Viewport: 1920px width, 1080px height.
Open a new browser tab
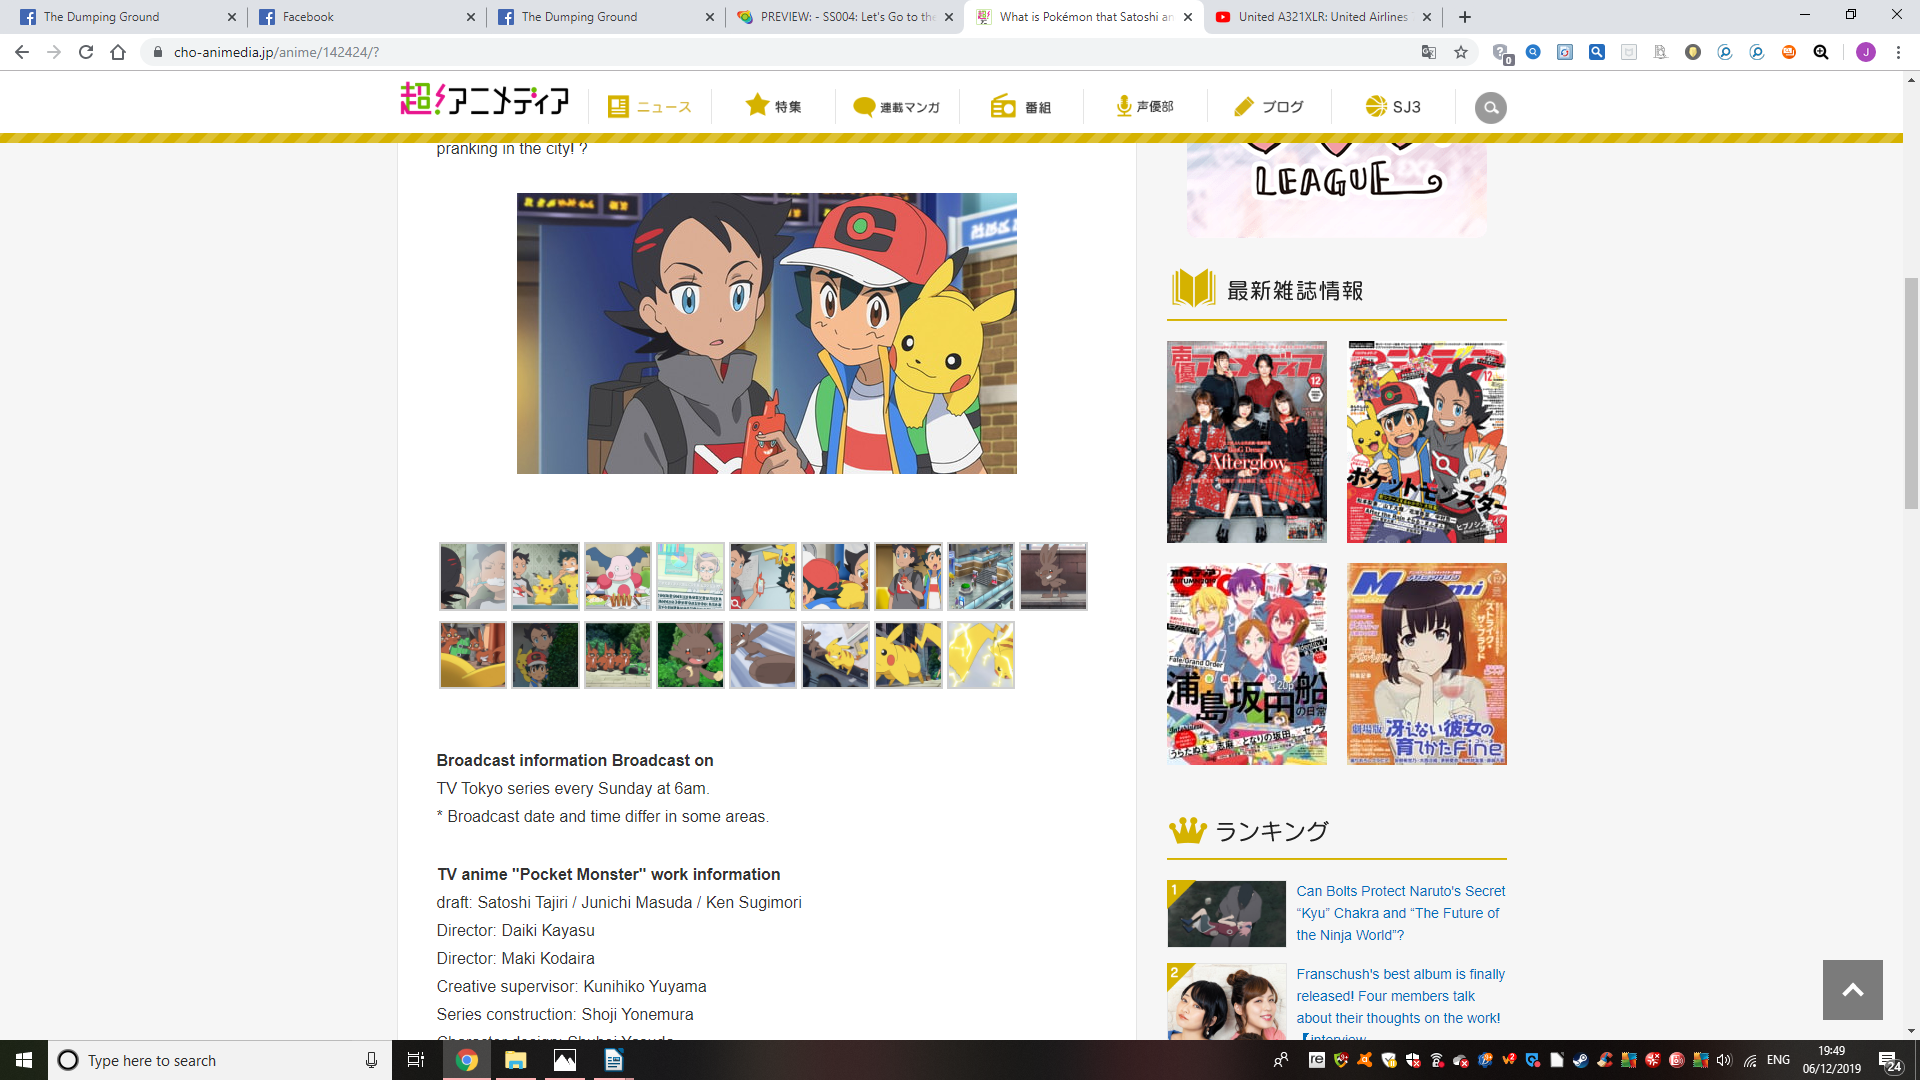[x=1465, y=17]
